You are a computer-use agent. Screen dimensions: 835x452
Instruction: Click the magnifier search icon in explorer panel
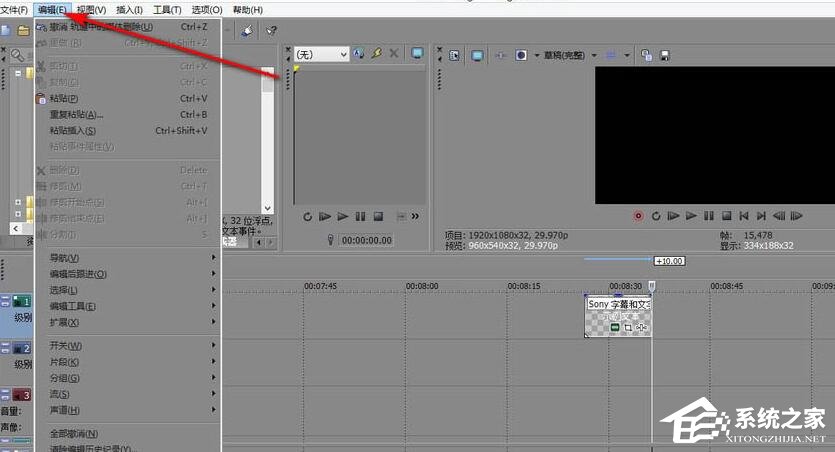pos(17,54)
